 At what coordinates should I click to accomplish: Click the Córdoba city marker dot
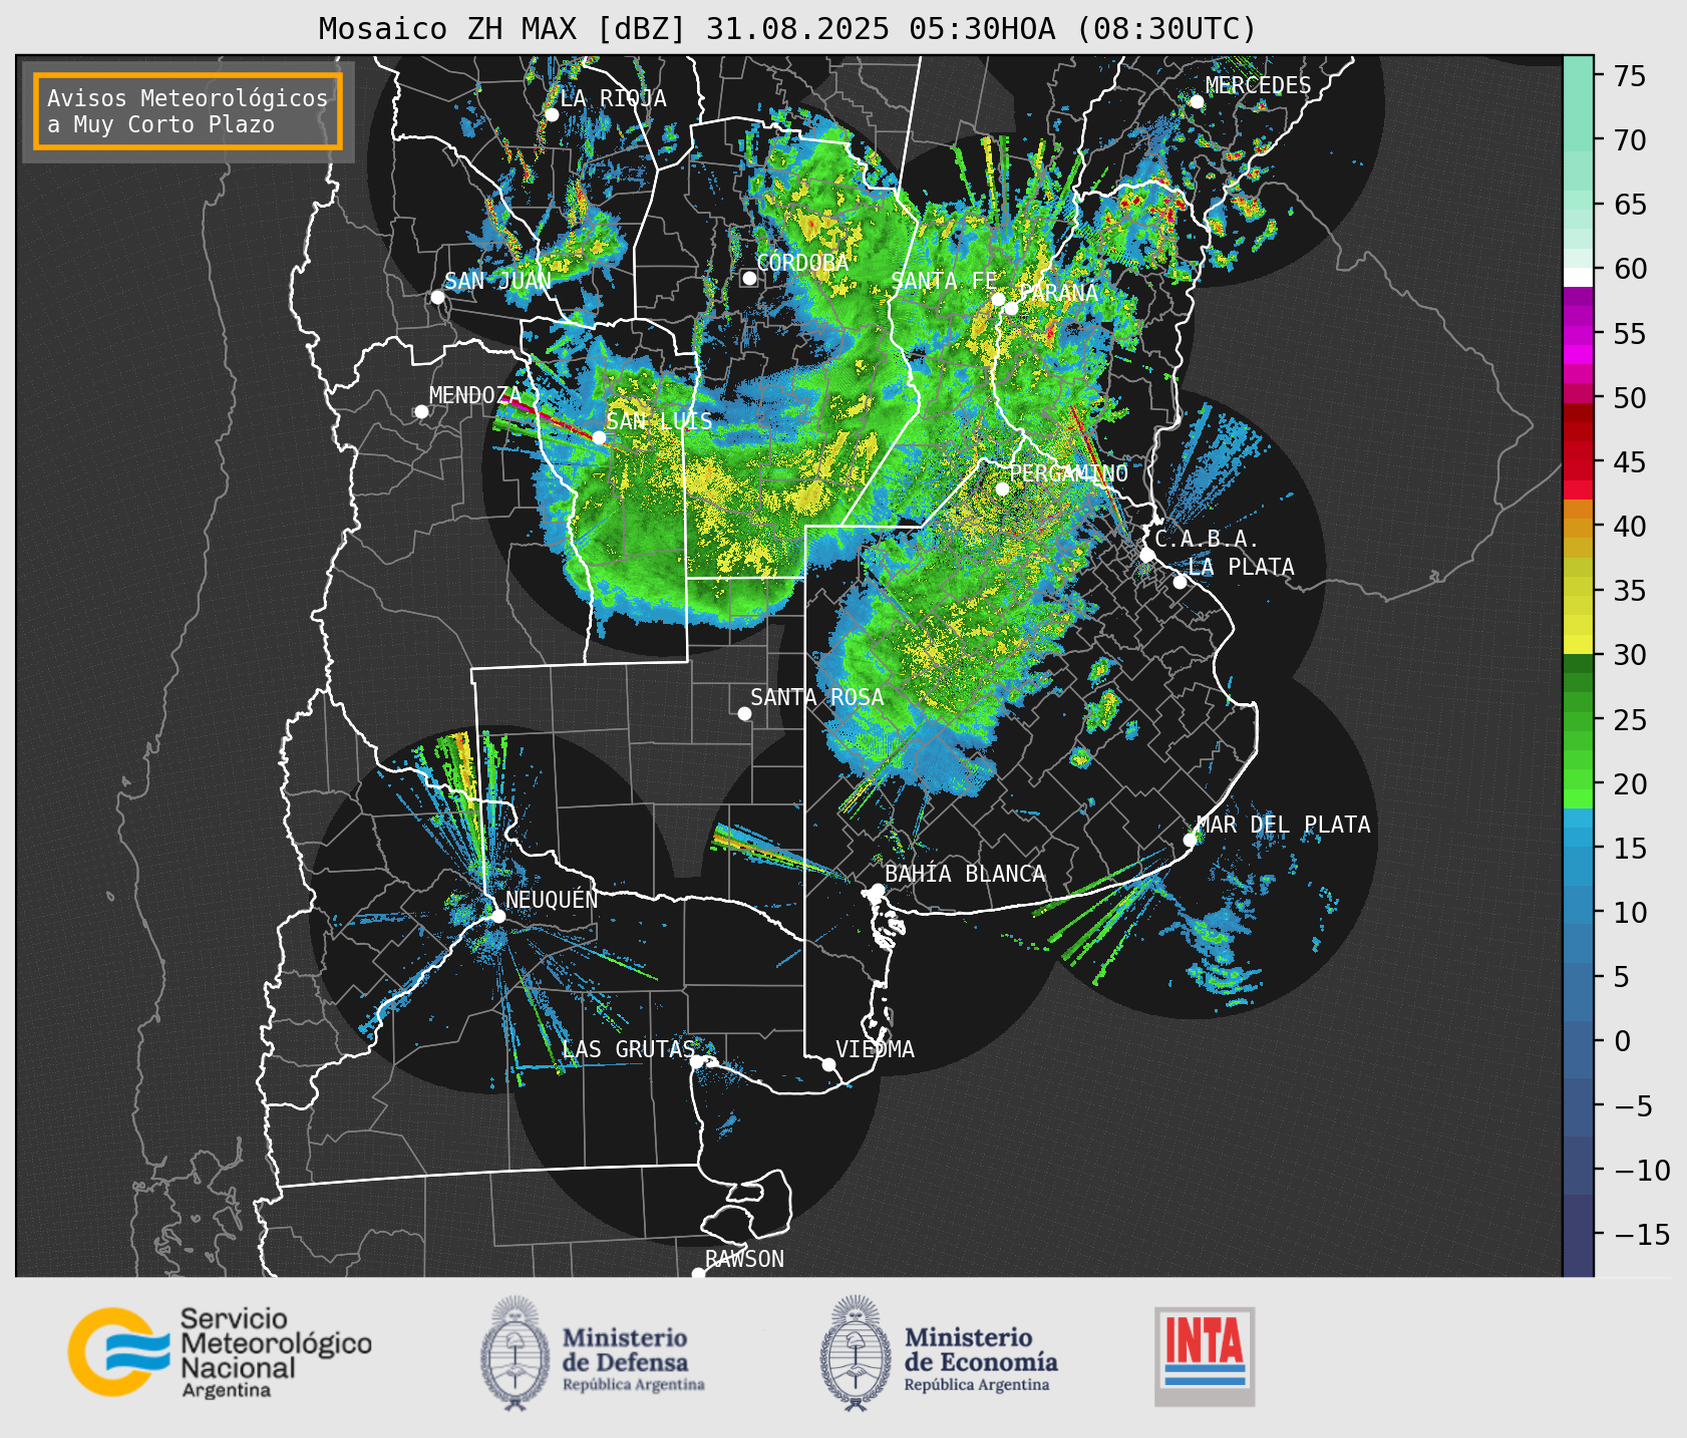coord(749,278)
